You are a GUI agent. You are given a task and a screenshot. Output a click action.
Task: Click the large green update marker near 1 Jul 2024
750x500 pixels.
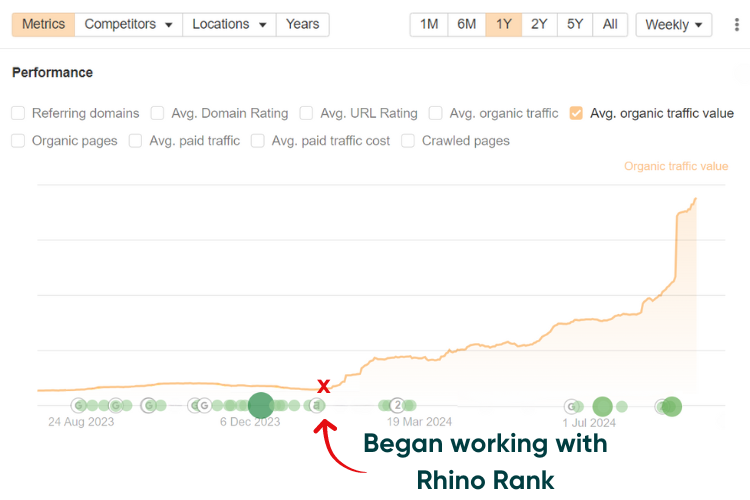tap(602, 407)
